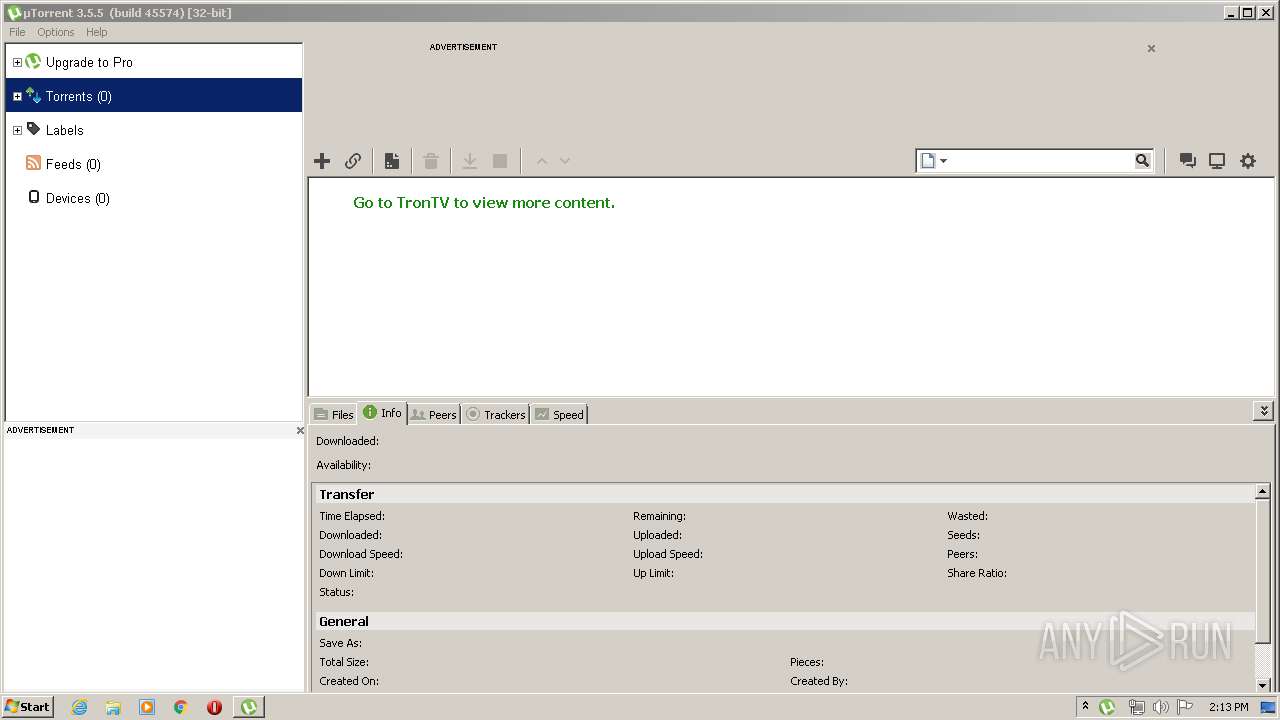Switch to the Info tab
Image resolution: width=1280 pixels, height=720 pixels.
tap(383, 413)
